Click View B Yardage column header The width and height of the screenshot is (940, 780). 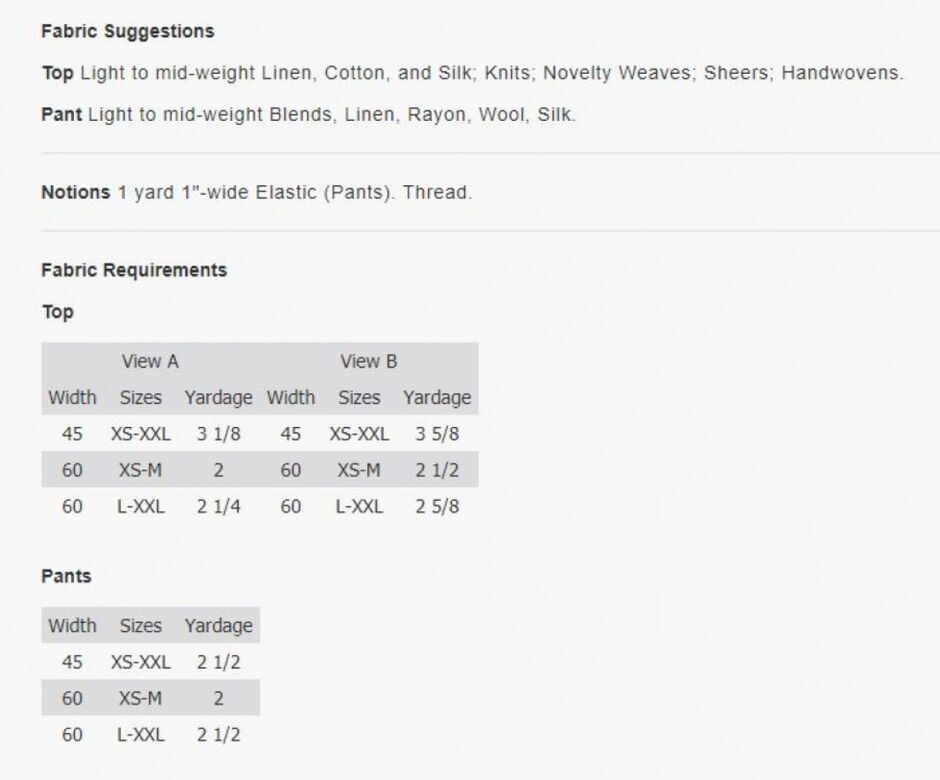pyautogui.click(x=437, y=398)
